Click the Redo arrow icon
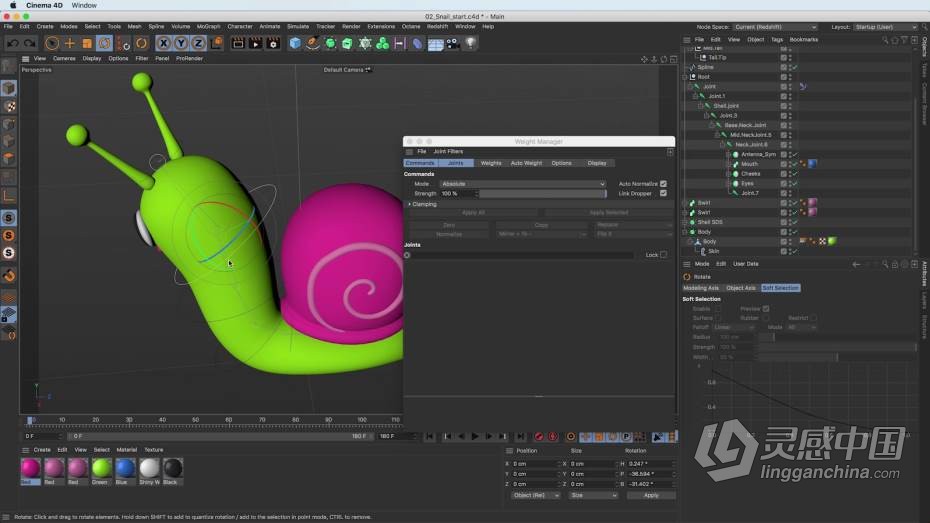Image resolution: width=930 pixels, height=523 pixels. (x=29, y=43)
